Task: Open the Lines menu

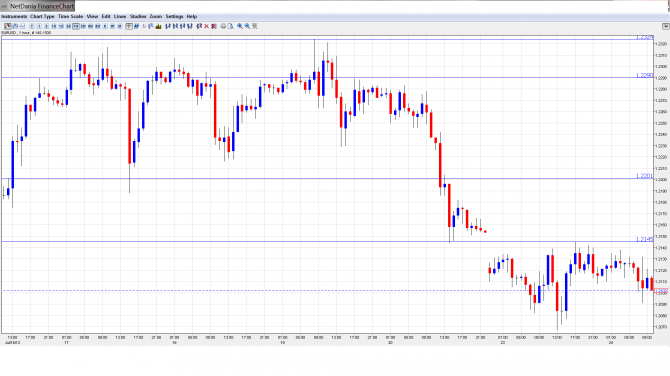Action: tap(120, 16)
